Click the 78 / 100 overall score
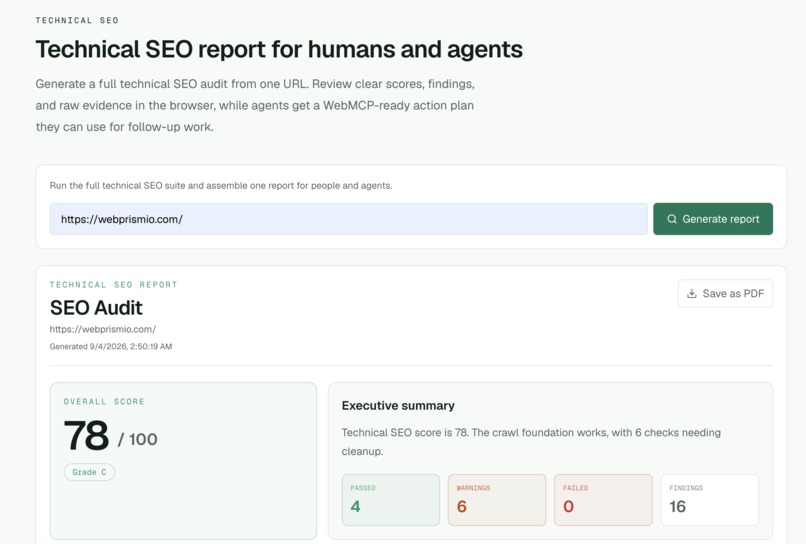 click(111, 436)
